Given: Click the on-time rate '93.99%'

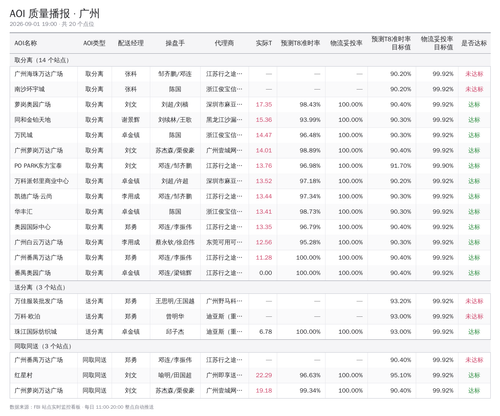Looking at the screenshot, I should tap(310, 120).
